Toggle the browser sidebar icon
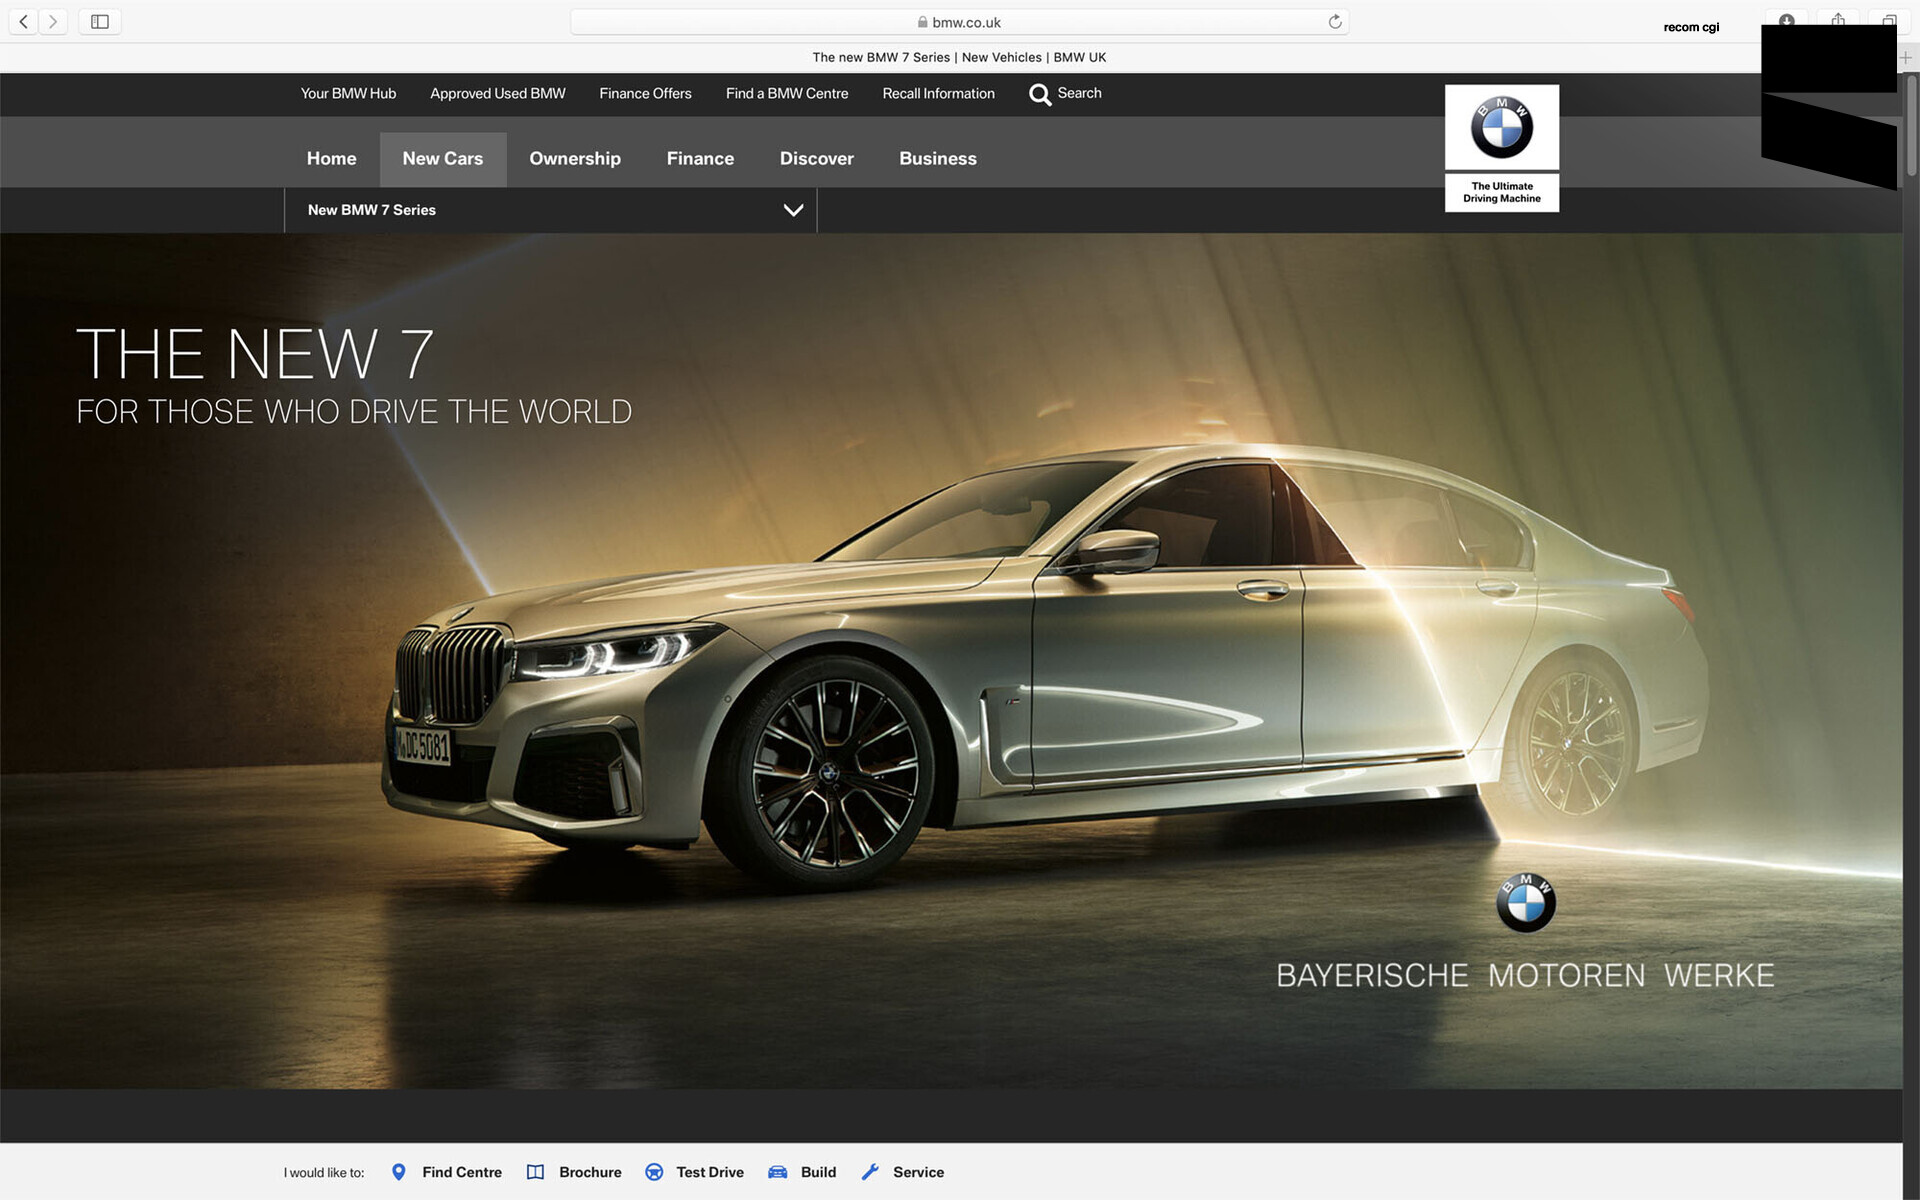The height and width of the screenshot is (1200, 1920). click(100, 22)
